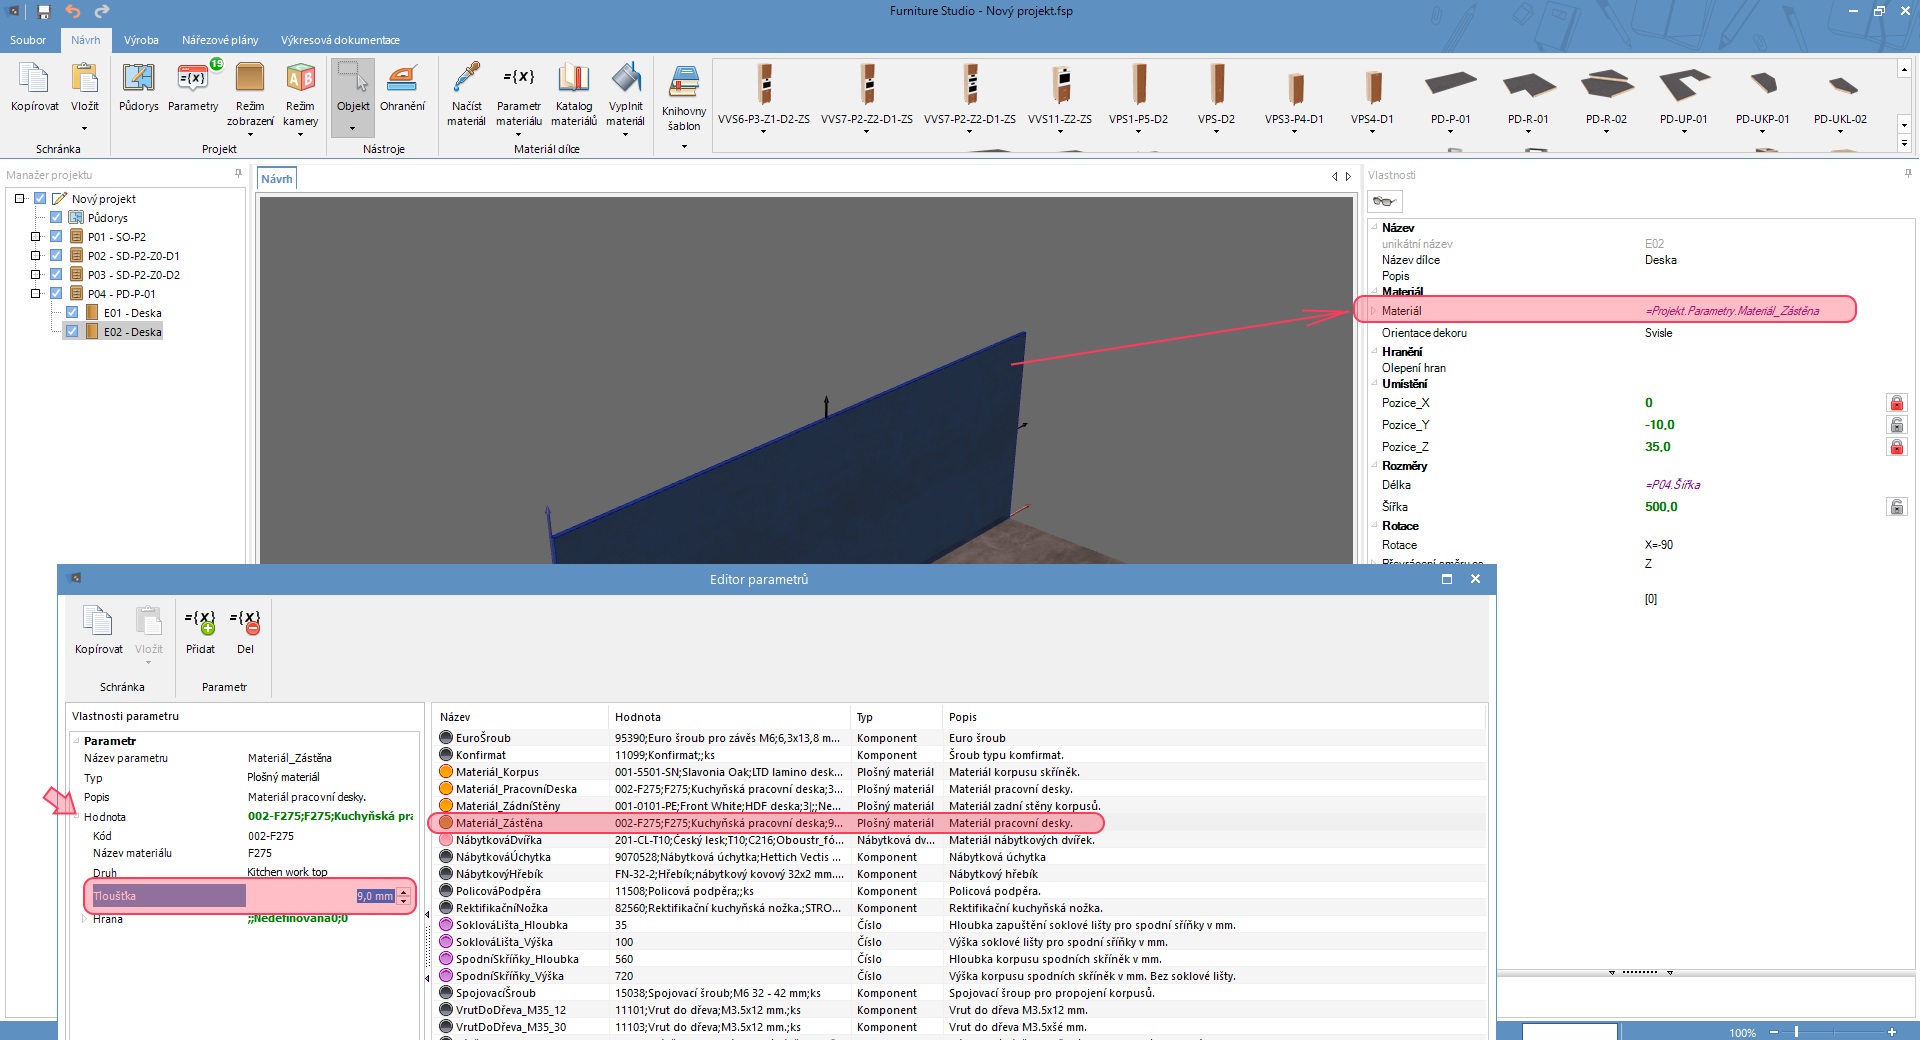Switch to the Výroba ribbon tab
Image resolution: width=1920 pixels, height=1040 pixels.
(141, 40)
